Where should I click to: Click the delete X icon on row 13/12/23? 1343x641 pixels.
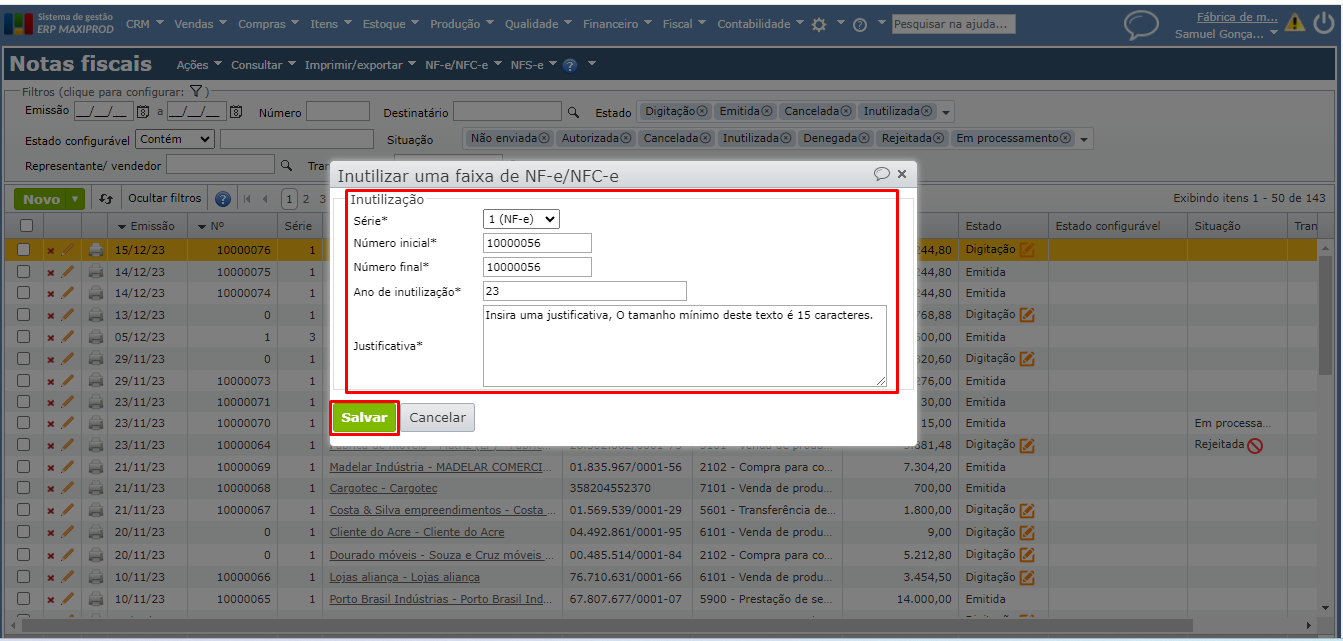51,315
